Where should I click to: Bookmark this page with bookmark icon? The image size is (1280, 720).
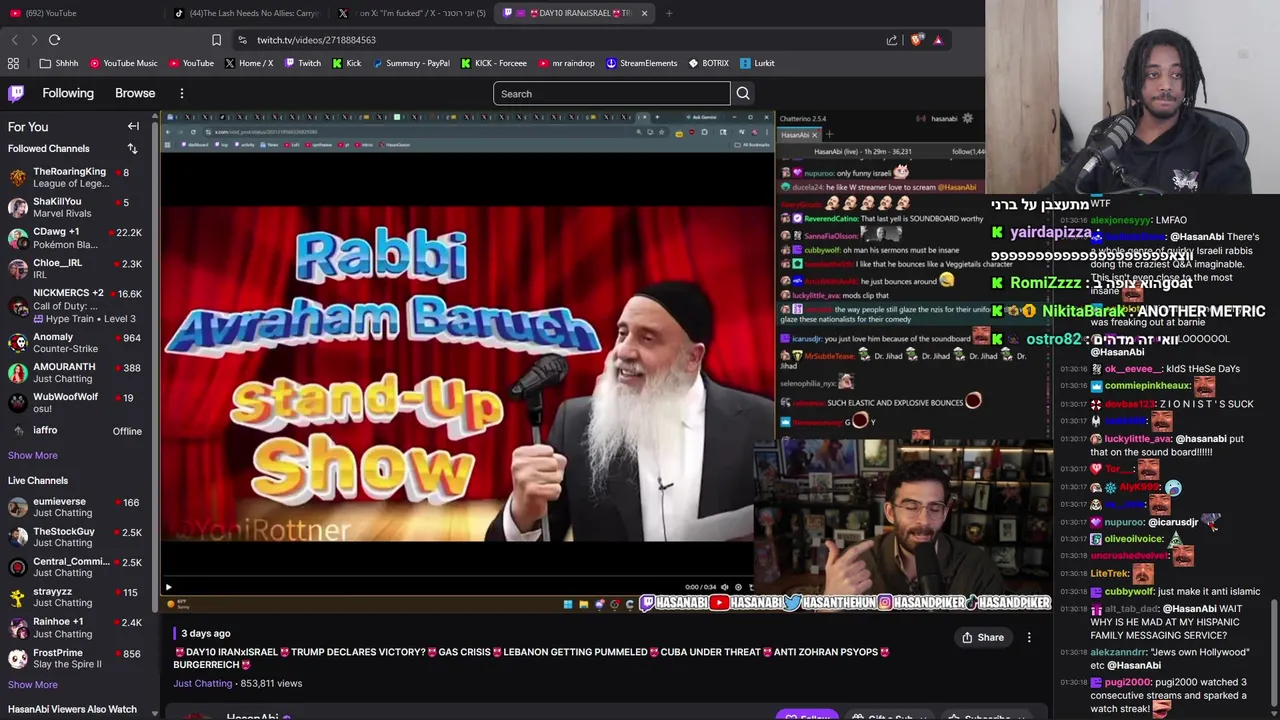pos(216,40)
